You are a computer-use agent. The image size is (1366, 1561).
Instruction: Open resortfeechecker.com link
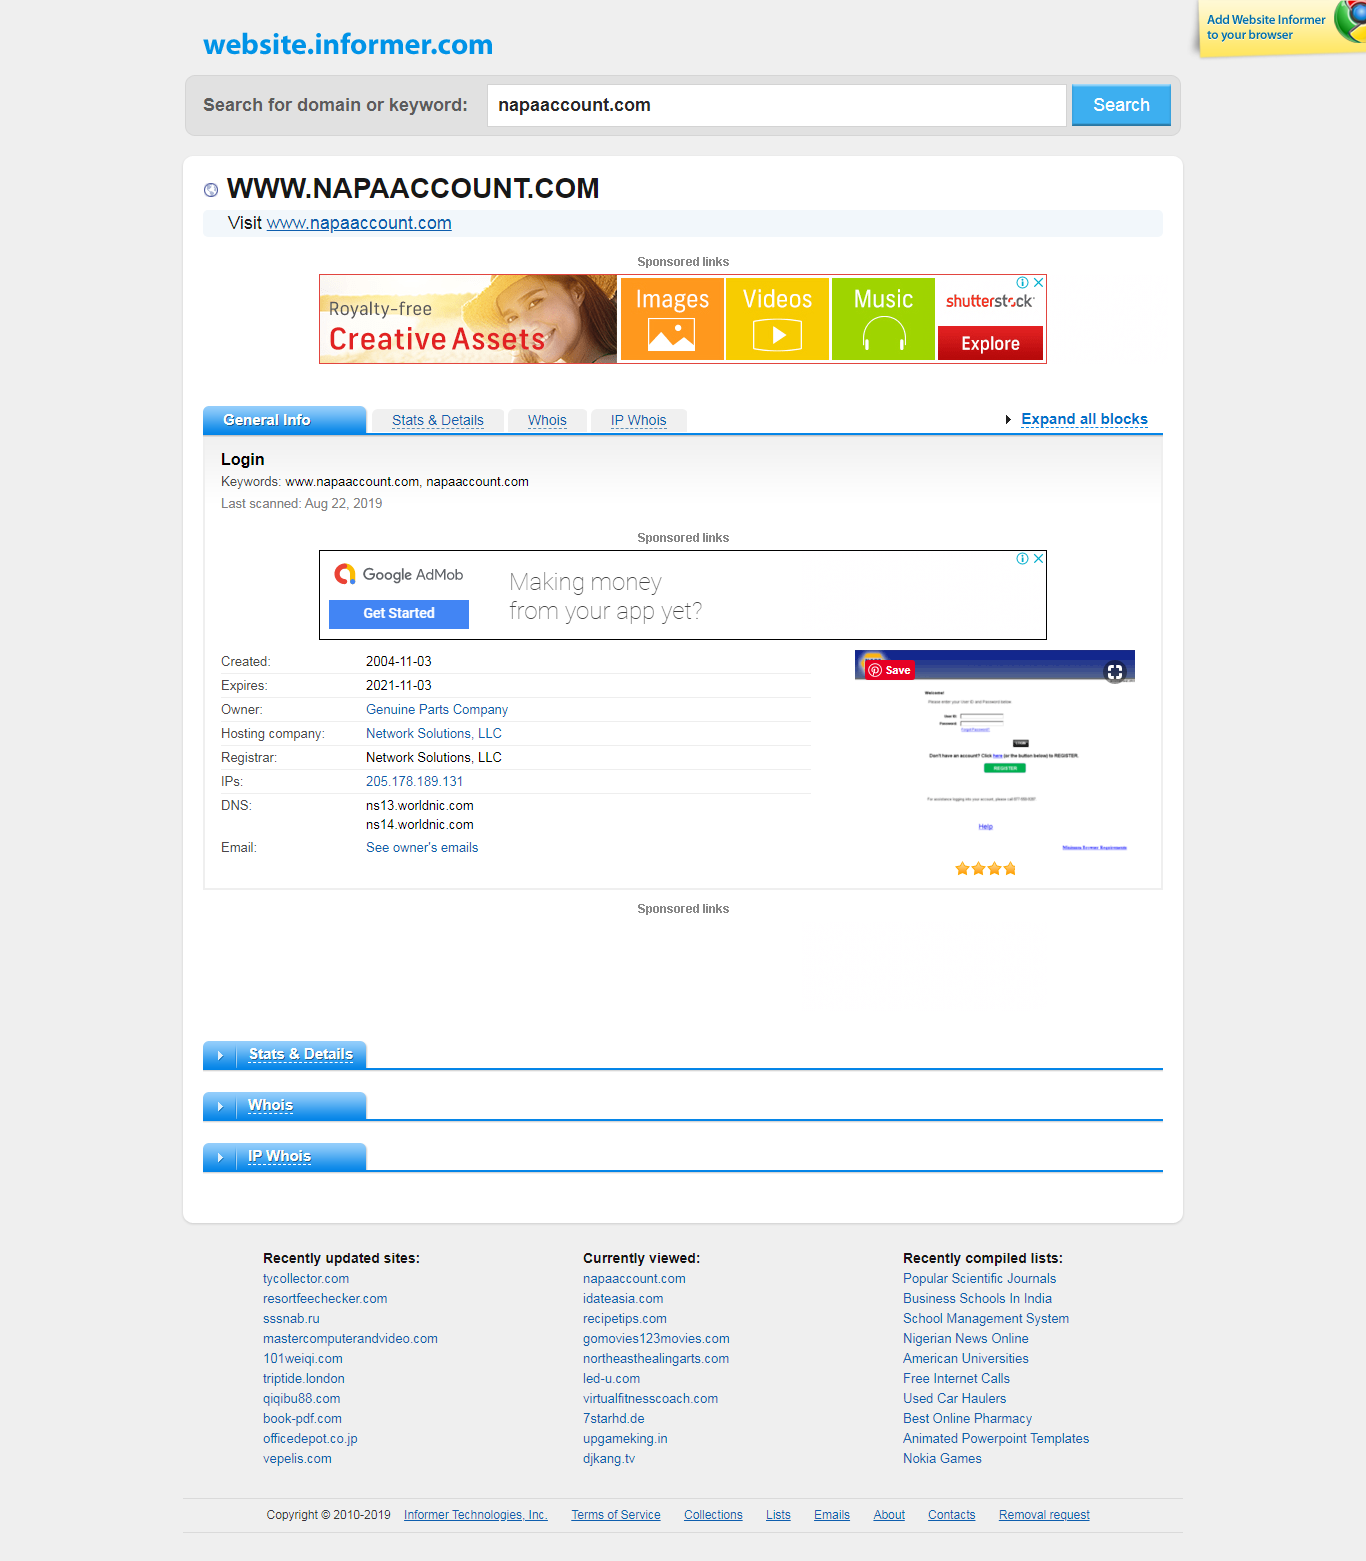325,1299
